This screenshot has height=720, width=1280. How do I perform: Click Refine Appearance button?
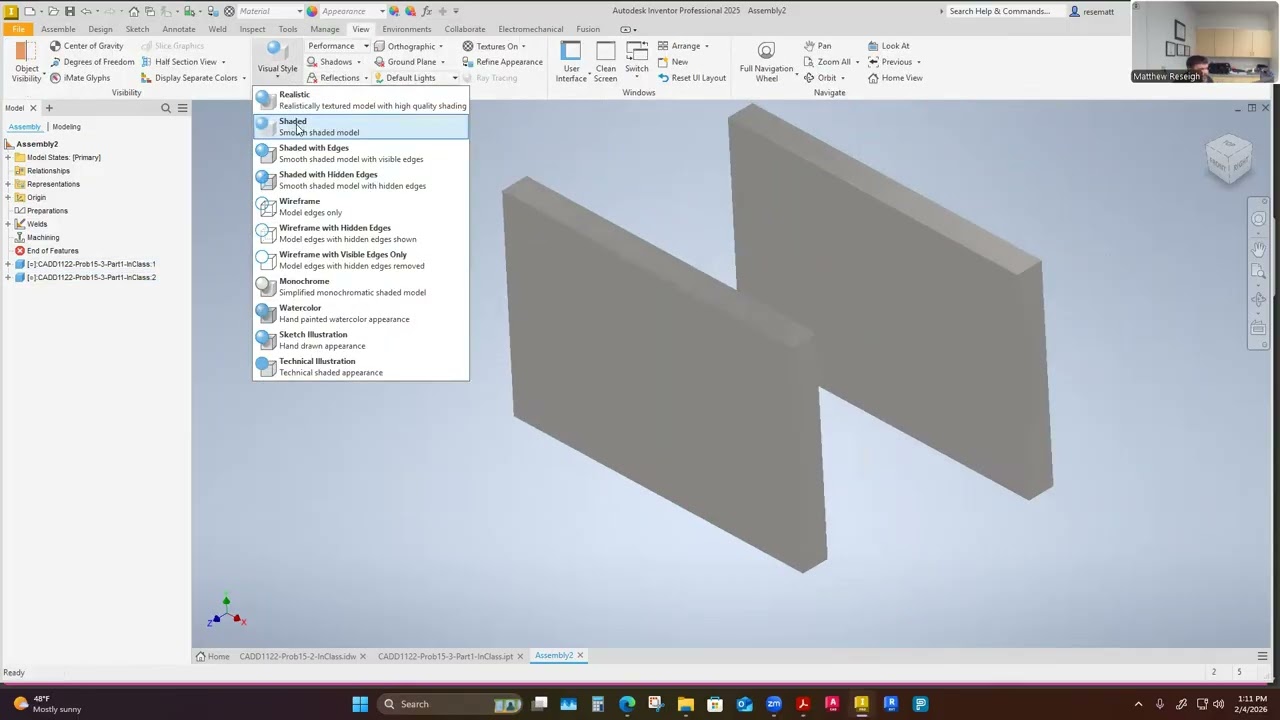502,62
